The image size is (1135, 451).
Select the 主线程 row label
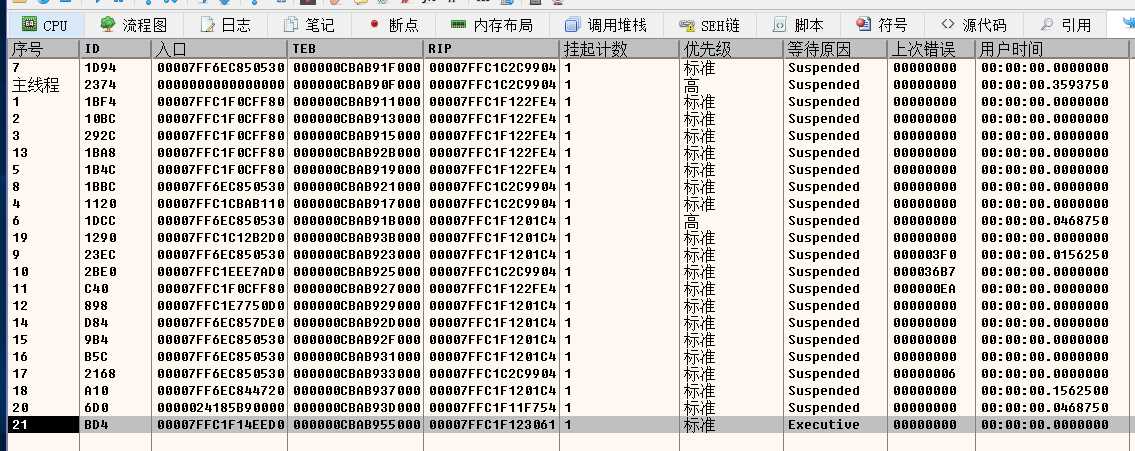point(35,85)
